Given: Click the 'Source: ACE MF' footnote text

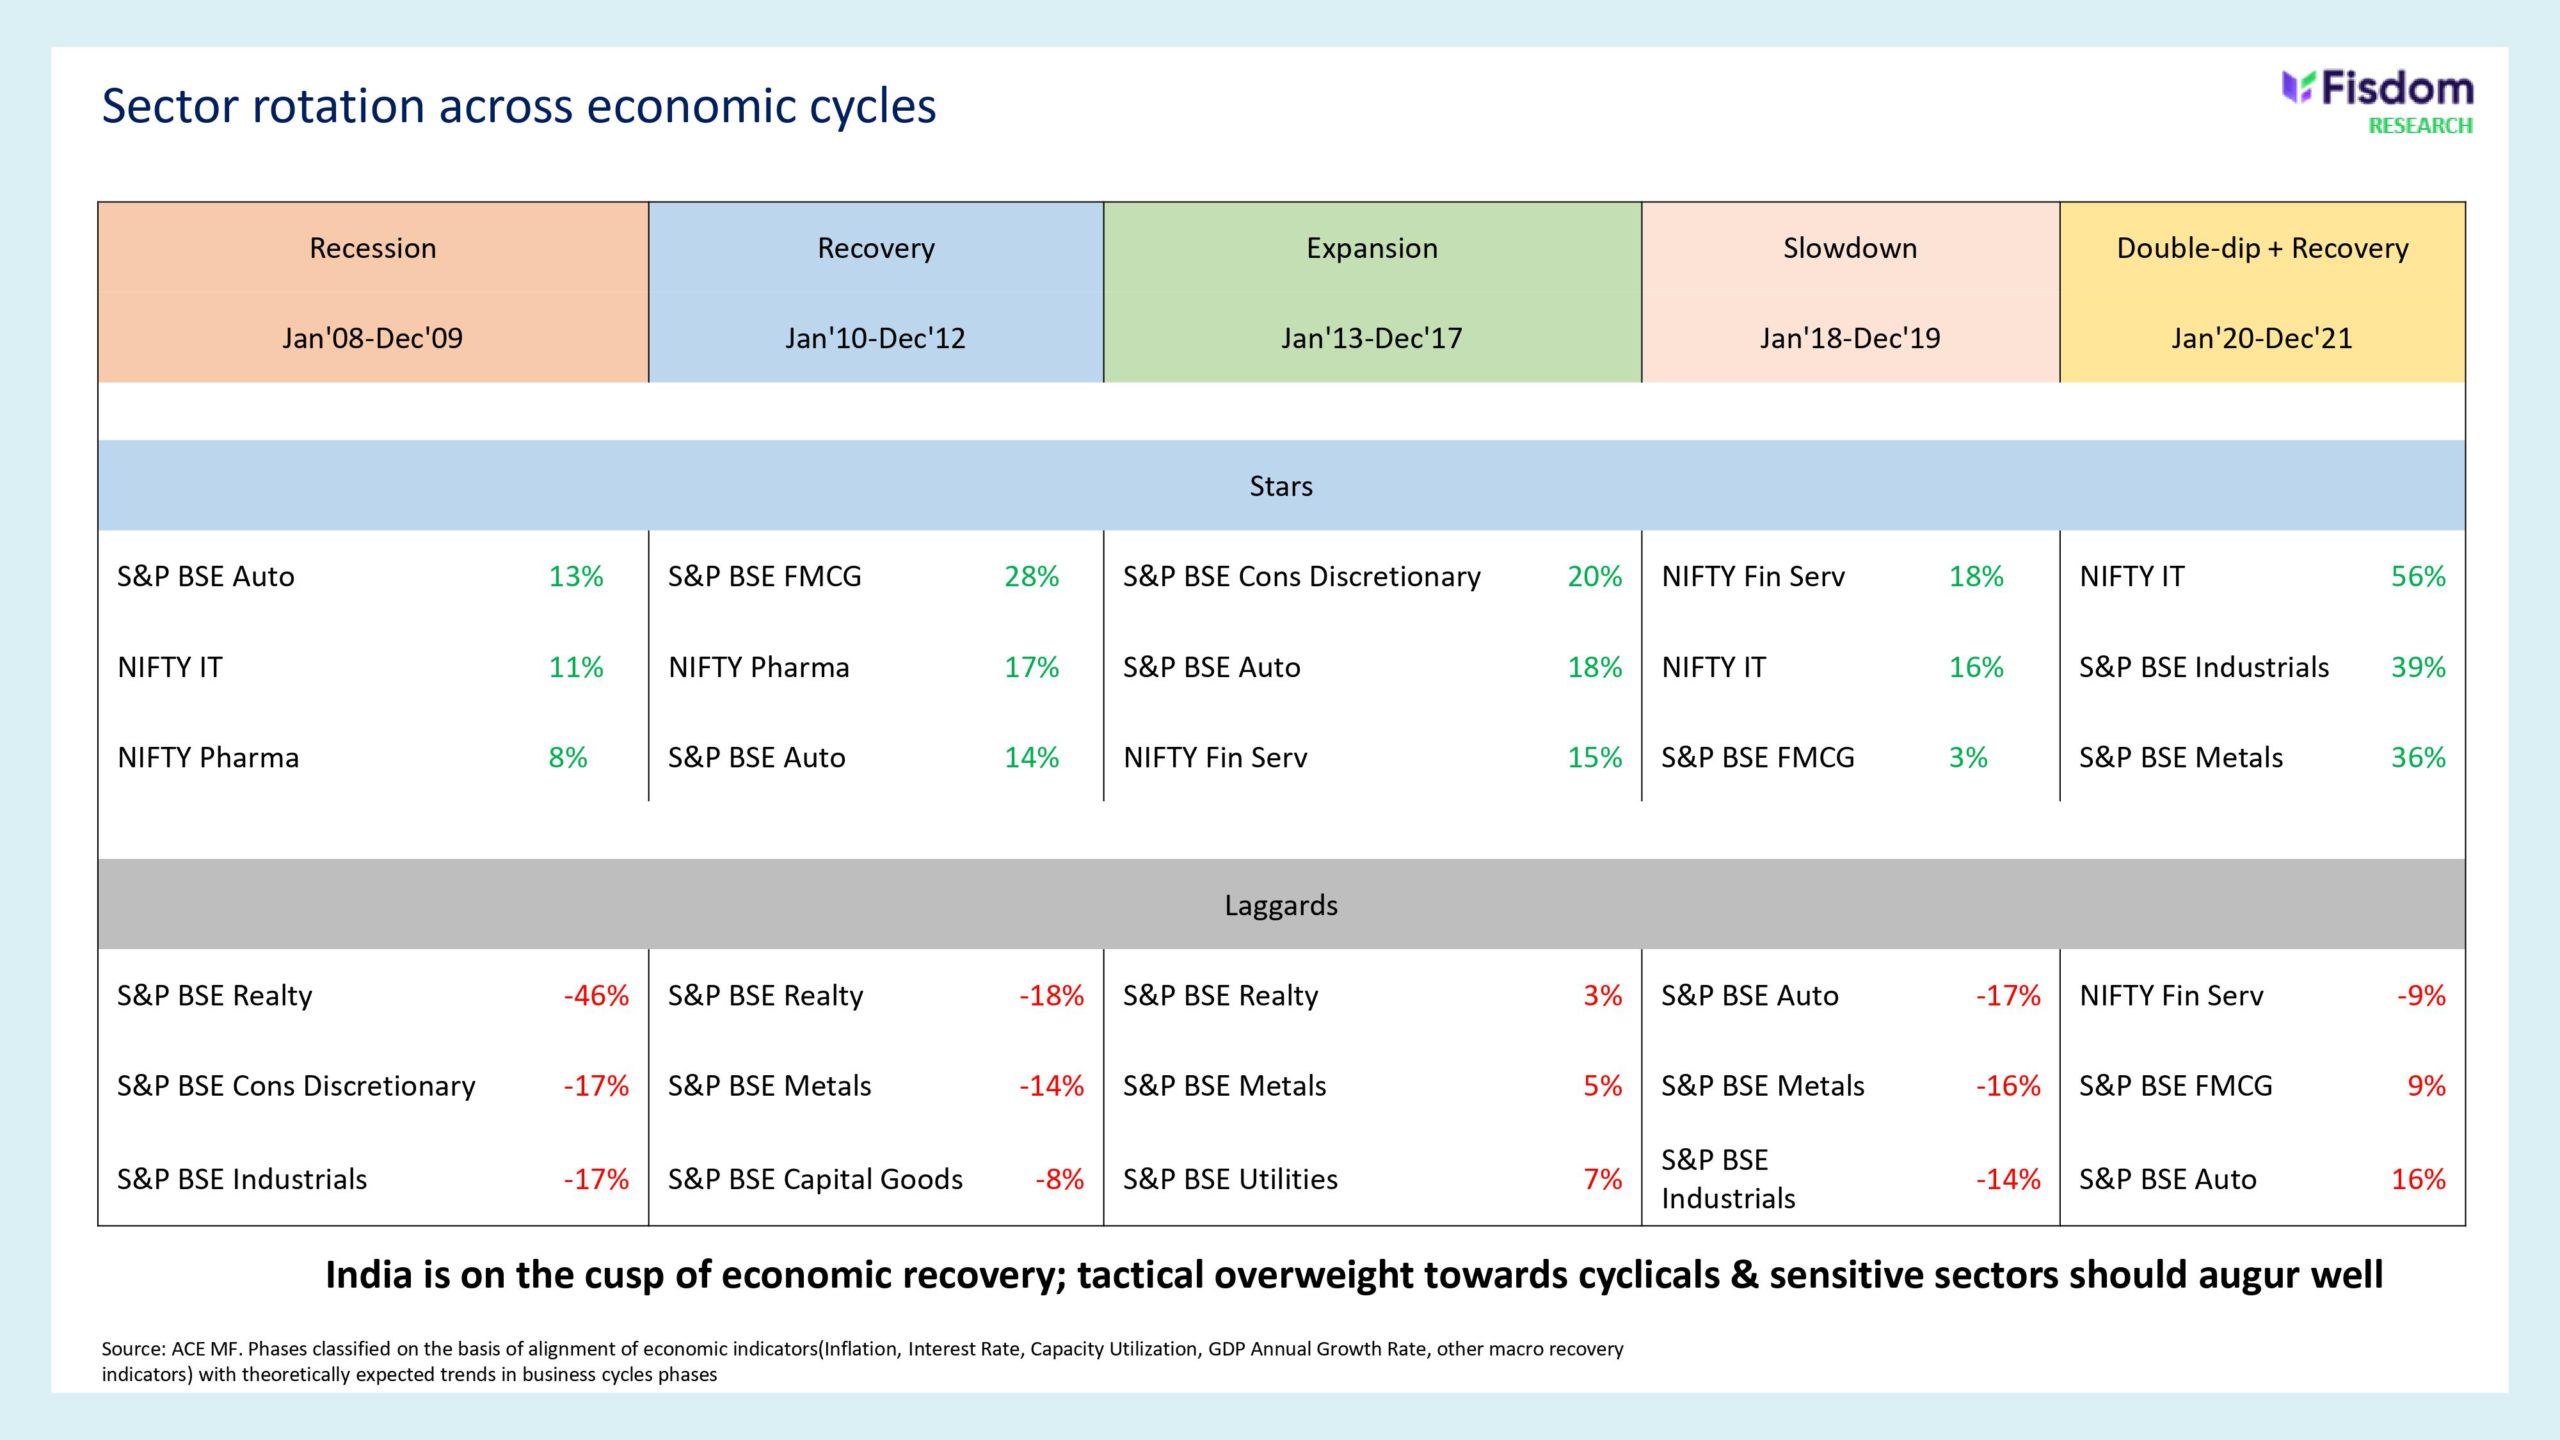Looking at the screenshot, I should [x=862, y=1361].
